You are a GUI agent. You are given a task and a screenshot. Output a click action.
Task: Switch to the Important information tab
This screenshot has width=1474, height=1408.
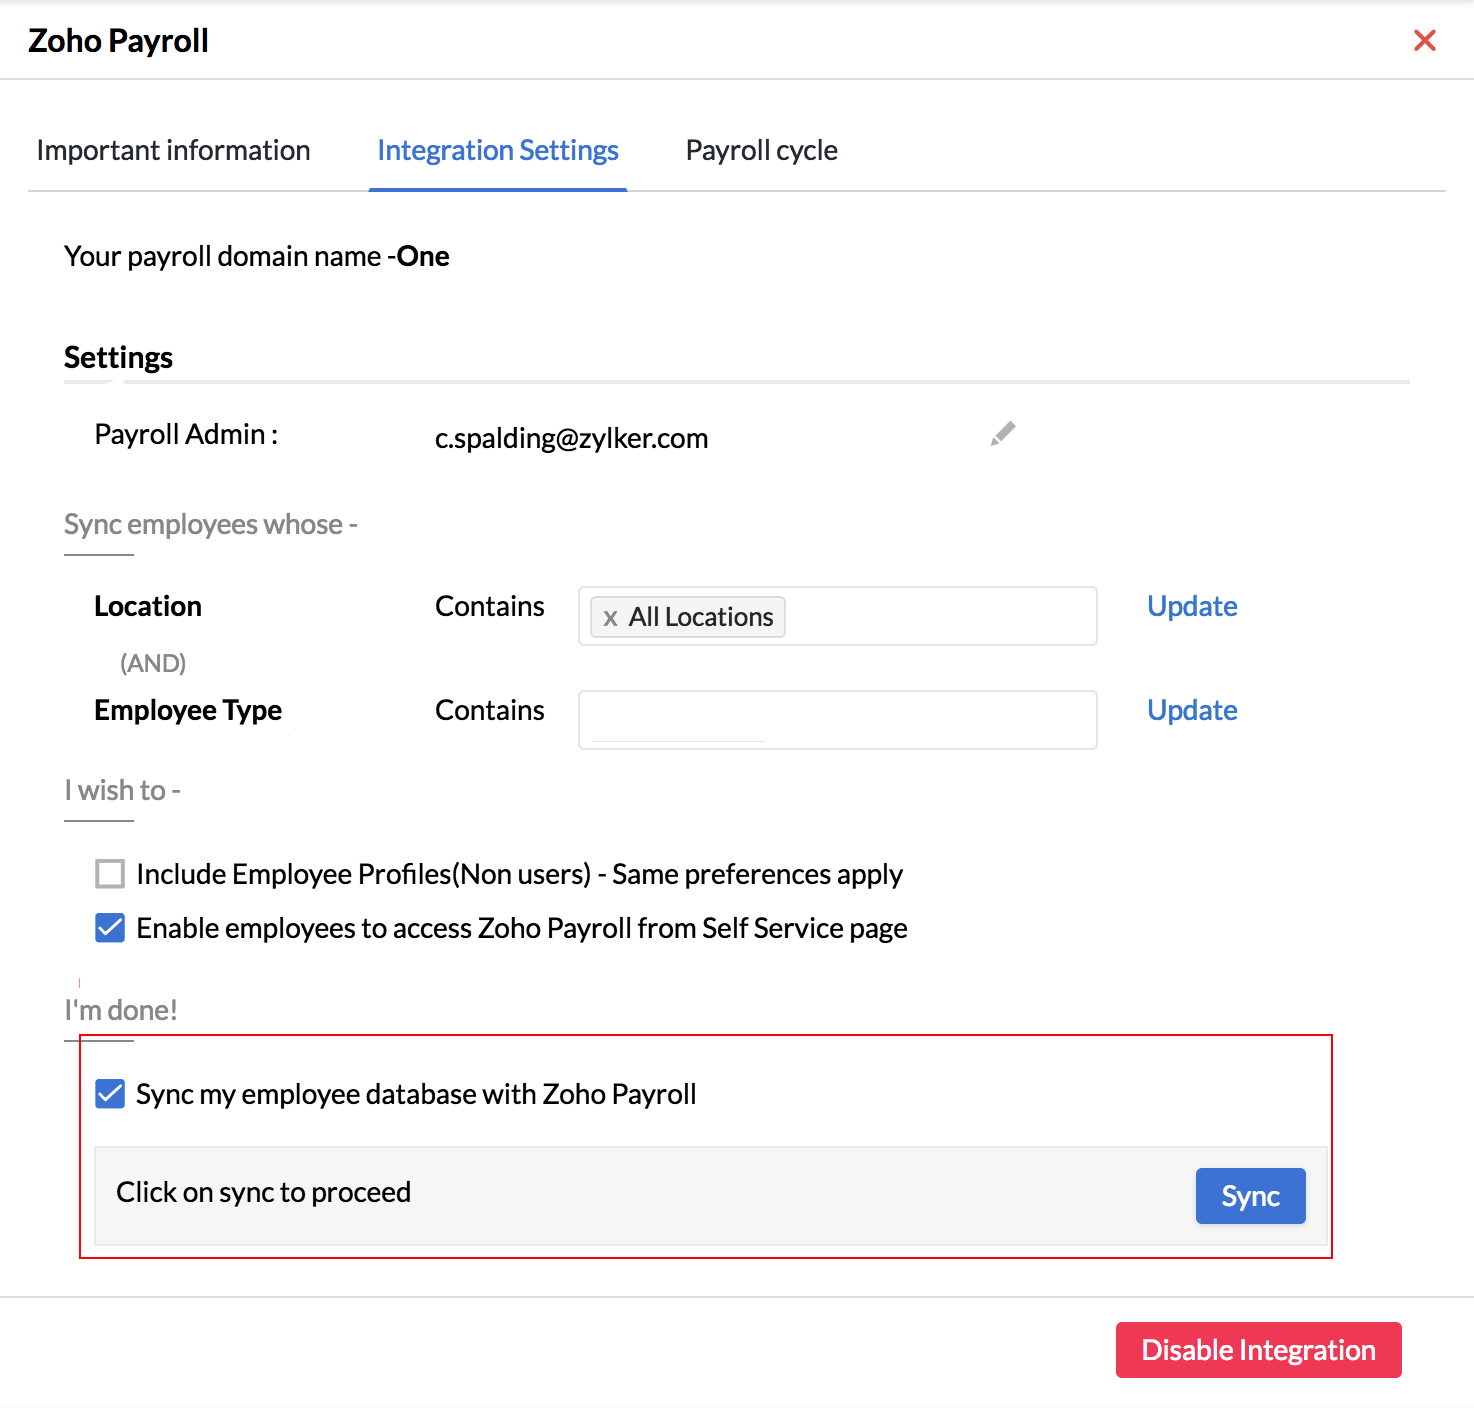click(172, 150)
